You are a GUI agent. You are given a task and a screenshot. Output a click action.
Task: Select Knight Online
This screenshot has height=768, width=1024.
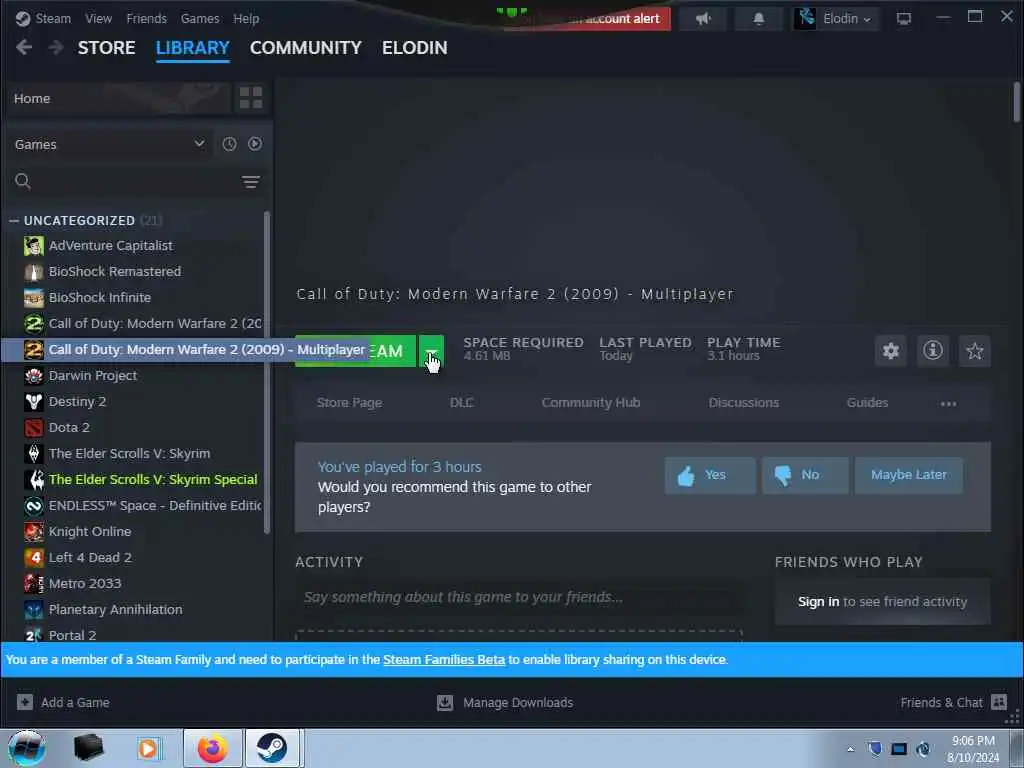[89, 532]
